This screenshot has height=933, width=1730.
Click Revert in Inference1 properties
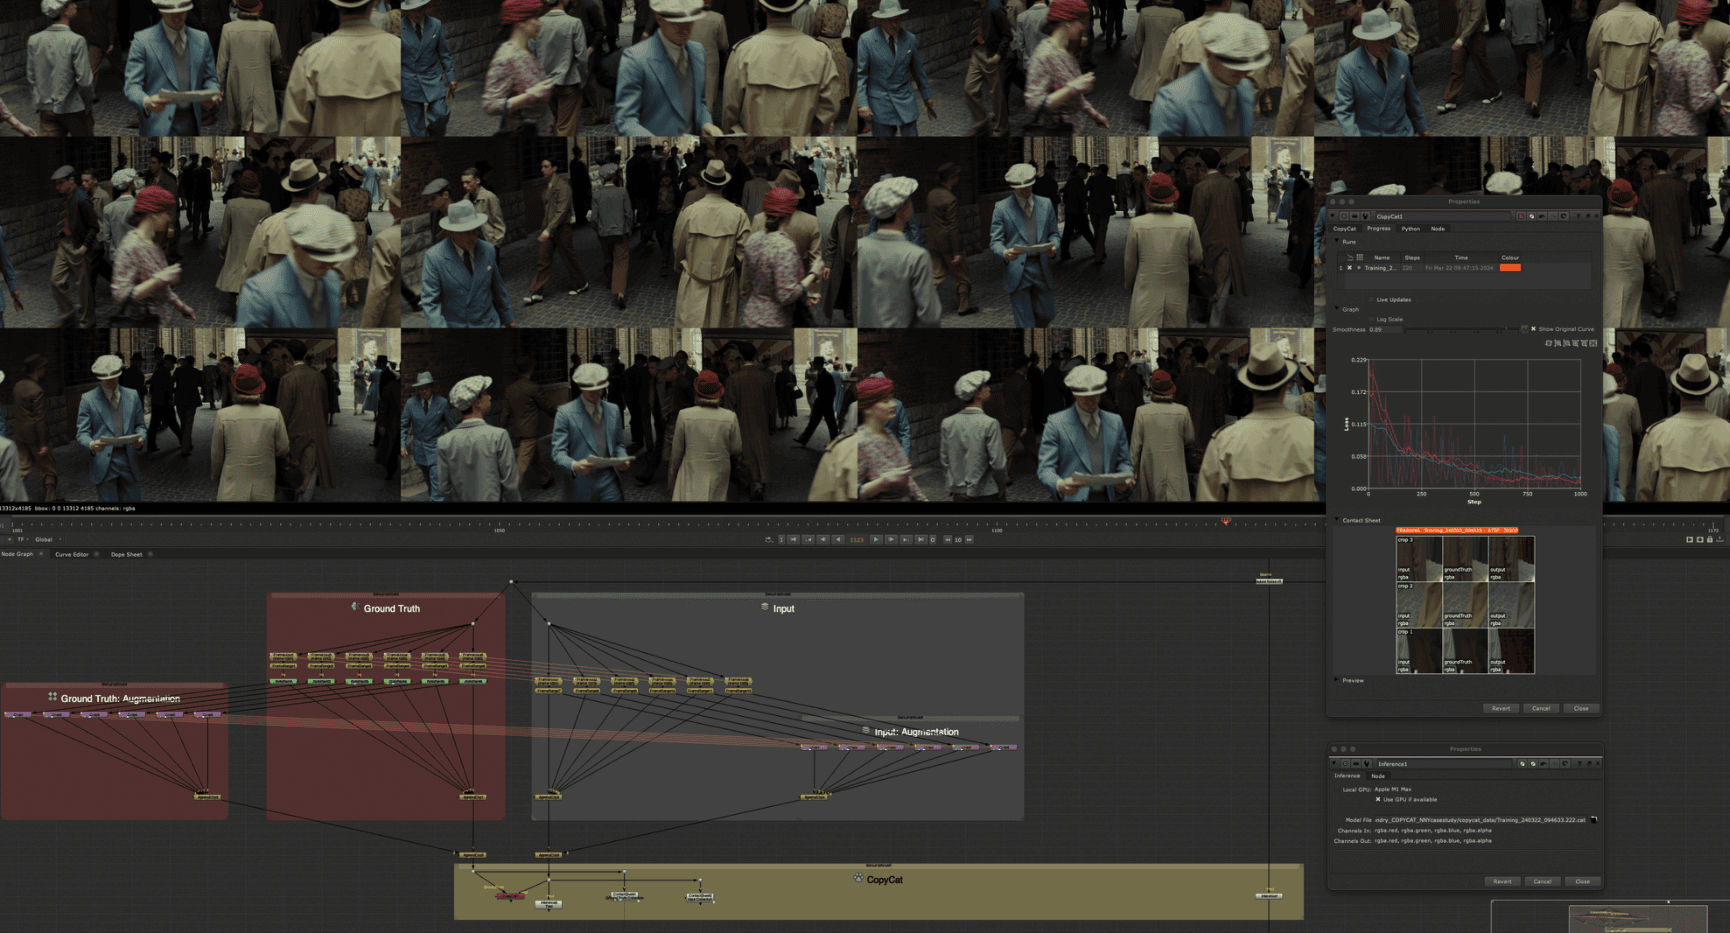(x=1502, y=881)
